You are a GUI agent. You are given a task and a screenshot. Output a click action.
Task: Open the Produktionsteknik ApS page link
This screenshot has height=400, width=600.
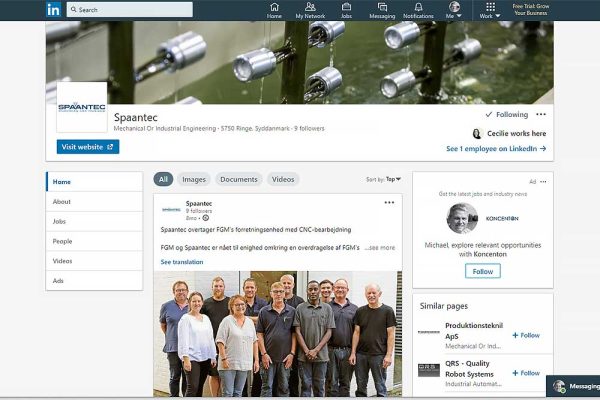click(474, 331)
